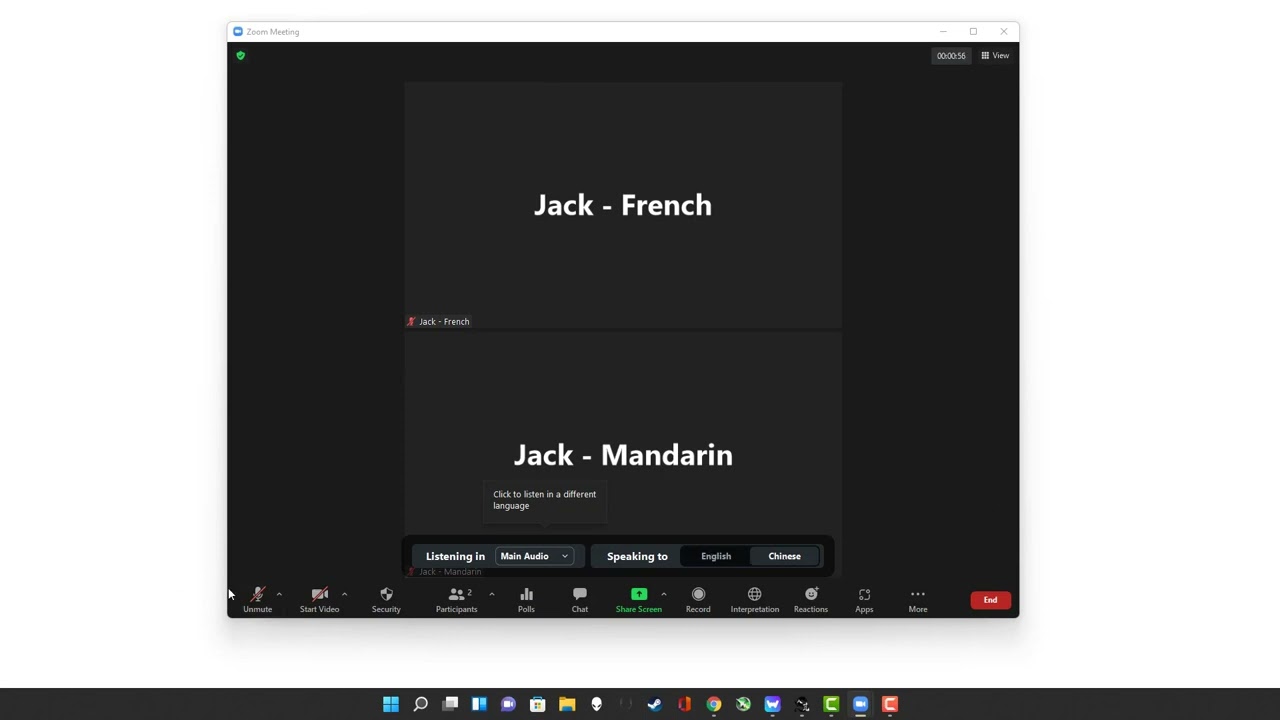Open the Chat panel
1280x720 pixels.
(580, 599)
